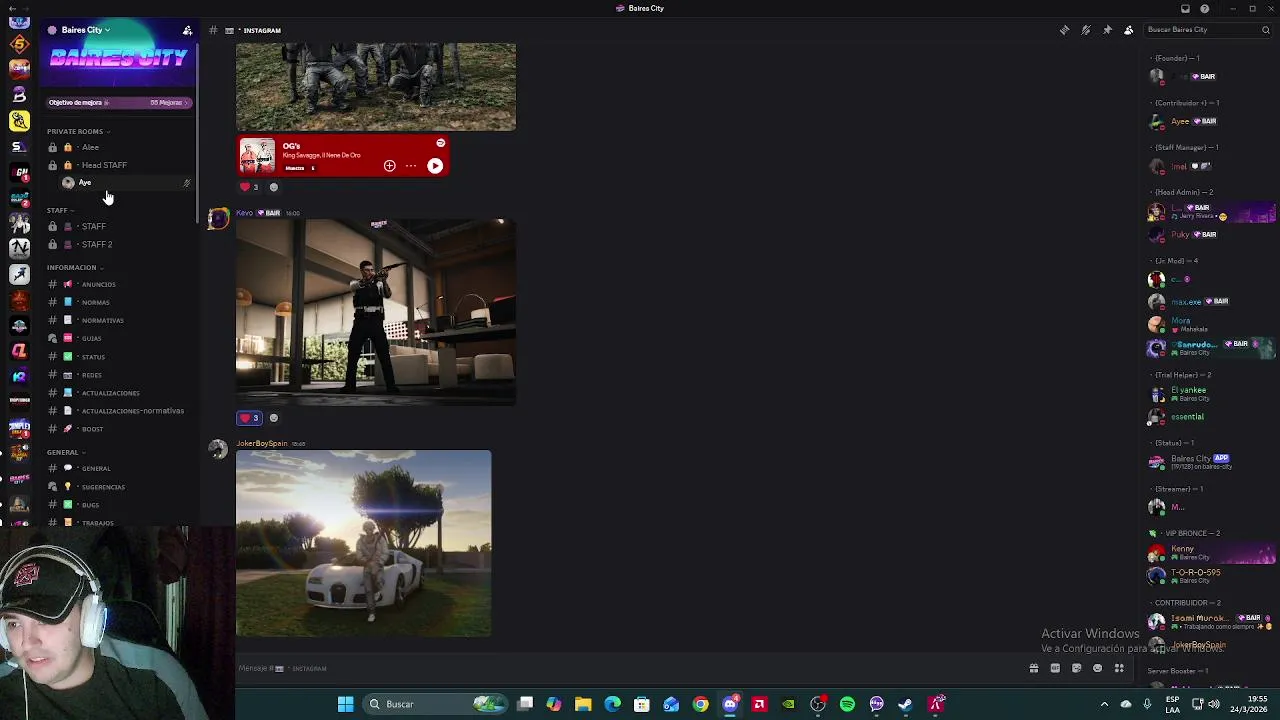Select member Kenny in VIP BRONCE
The height and width of the screenshot is (720, 1280).
(x=1211, y=552)
